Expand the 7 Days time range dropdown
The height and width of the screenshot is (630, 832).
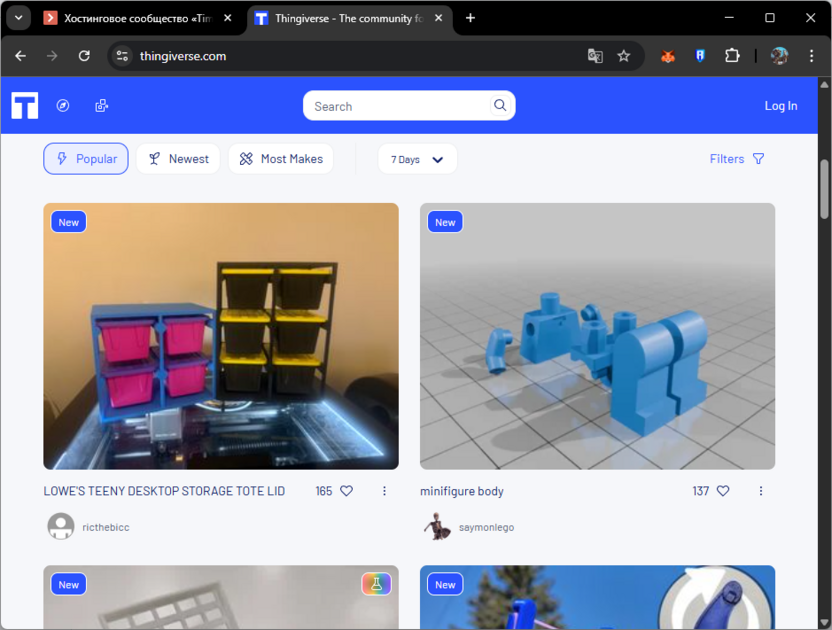point(417,159)
